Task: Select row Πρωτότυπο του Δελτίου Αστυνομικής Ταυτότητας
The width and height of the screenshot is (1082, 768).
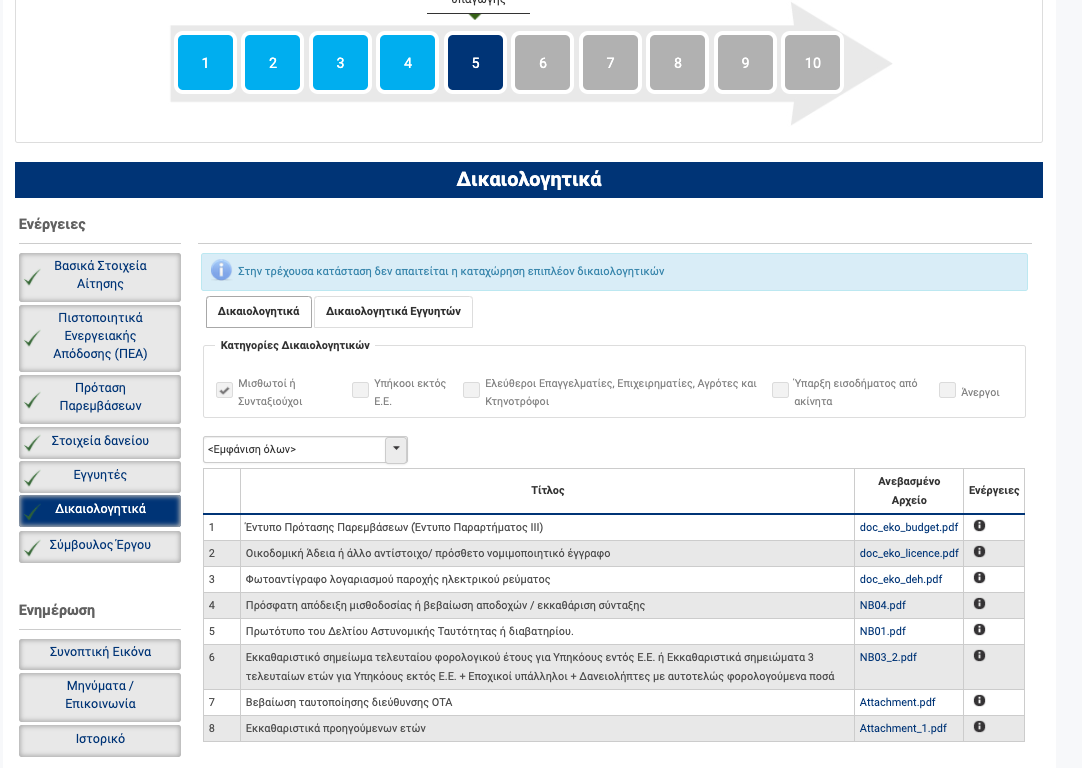Action: tap(409, 631)
